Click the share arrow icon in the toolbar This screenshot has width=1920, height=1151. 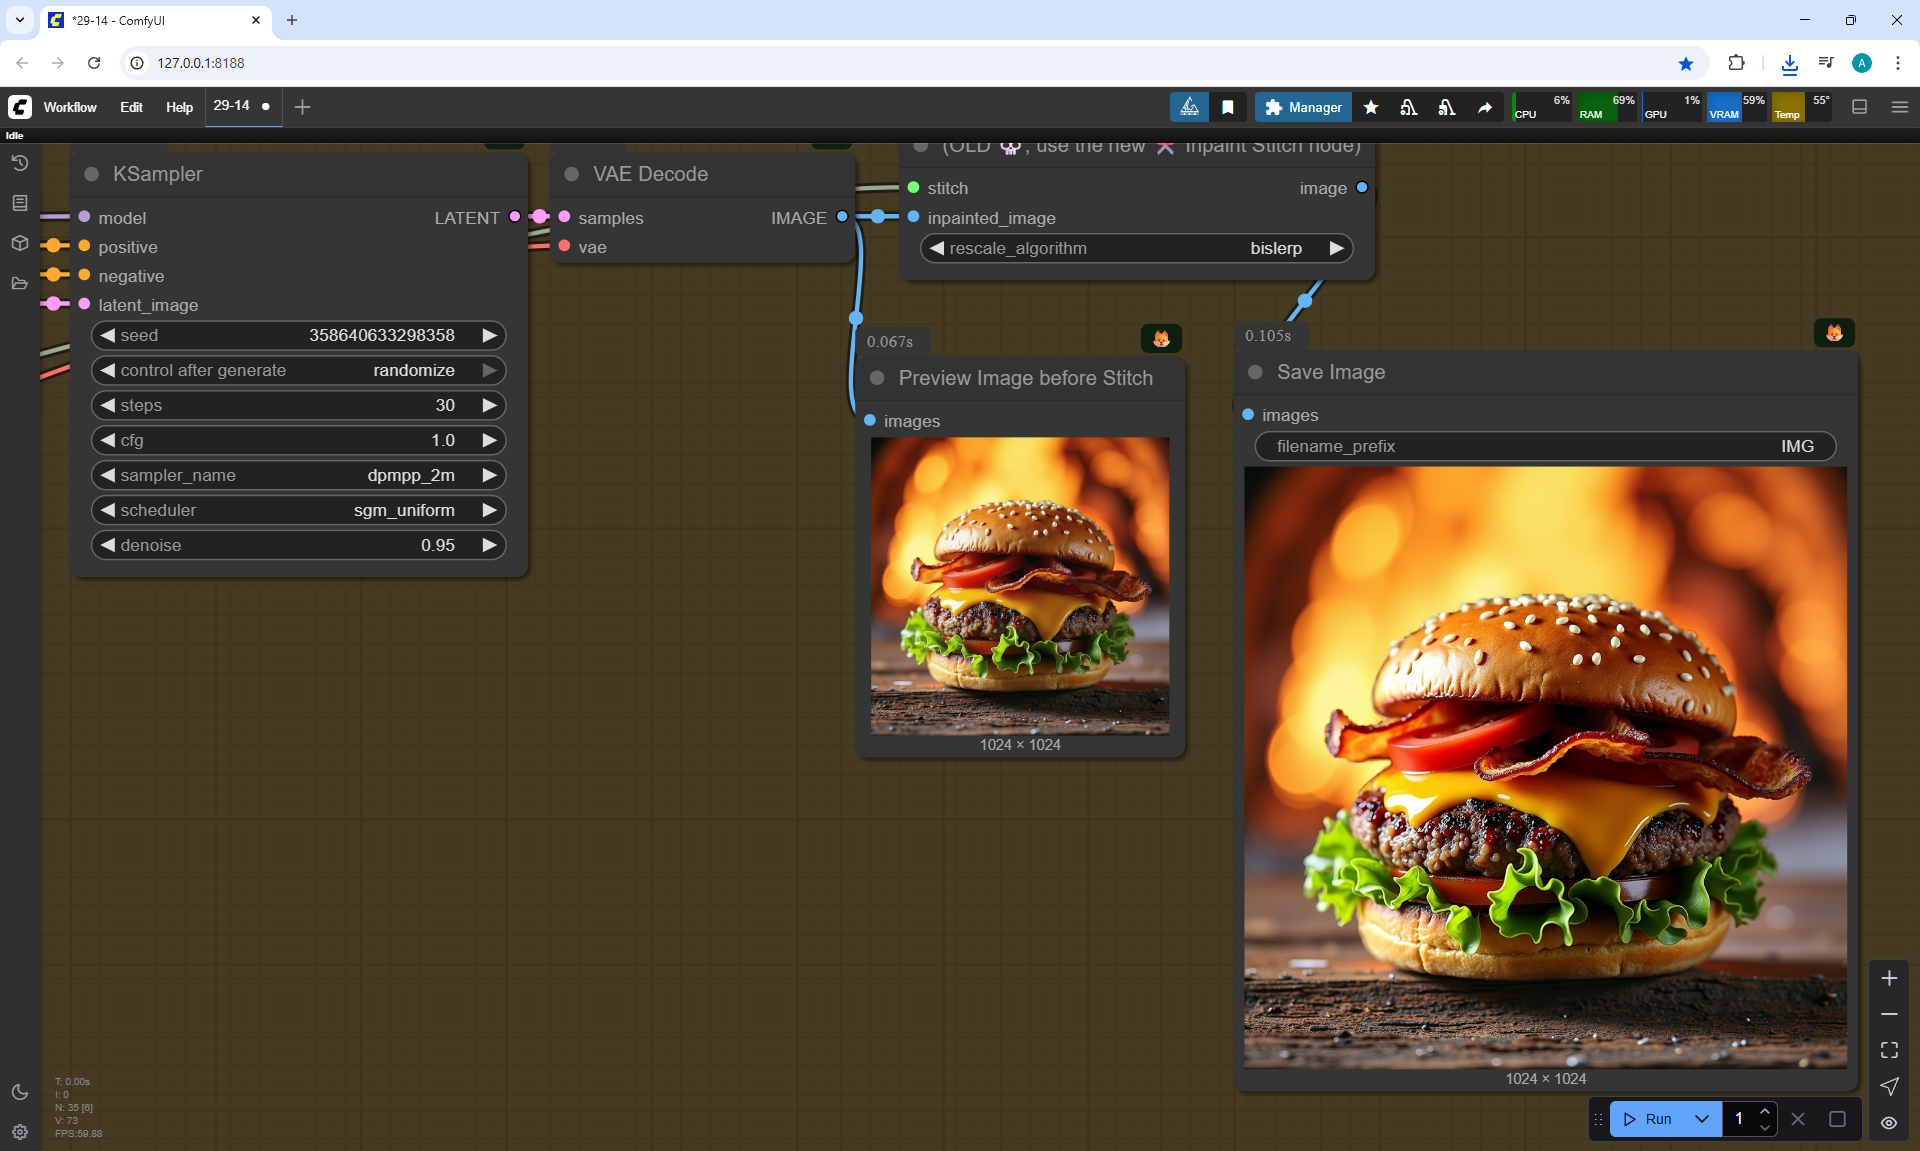point(1485,107)
